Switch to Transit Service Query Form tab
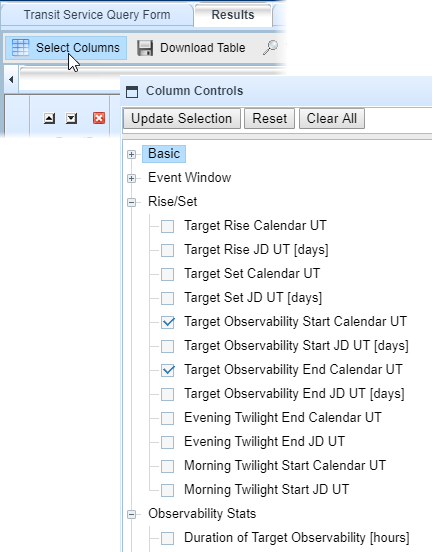 pos(97,15)
